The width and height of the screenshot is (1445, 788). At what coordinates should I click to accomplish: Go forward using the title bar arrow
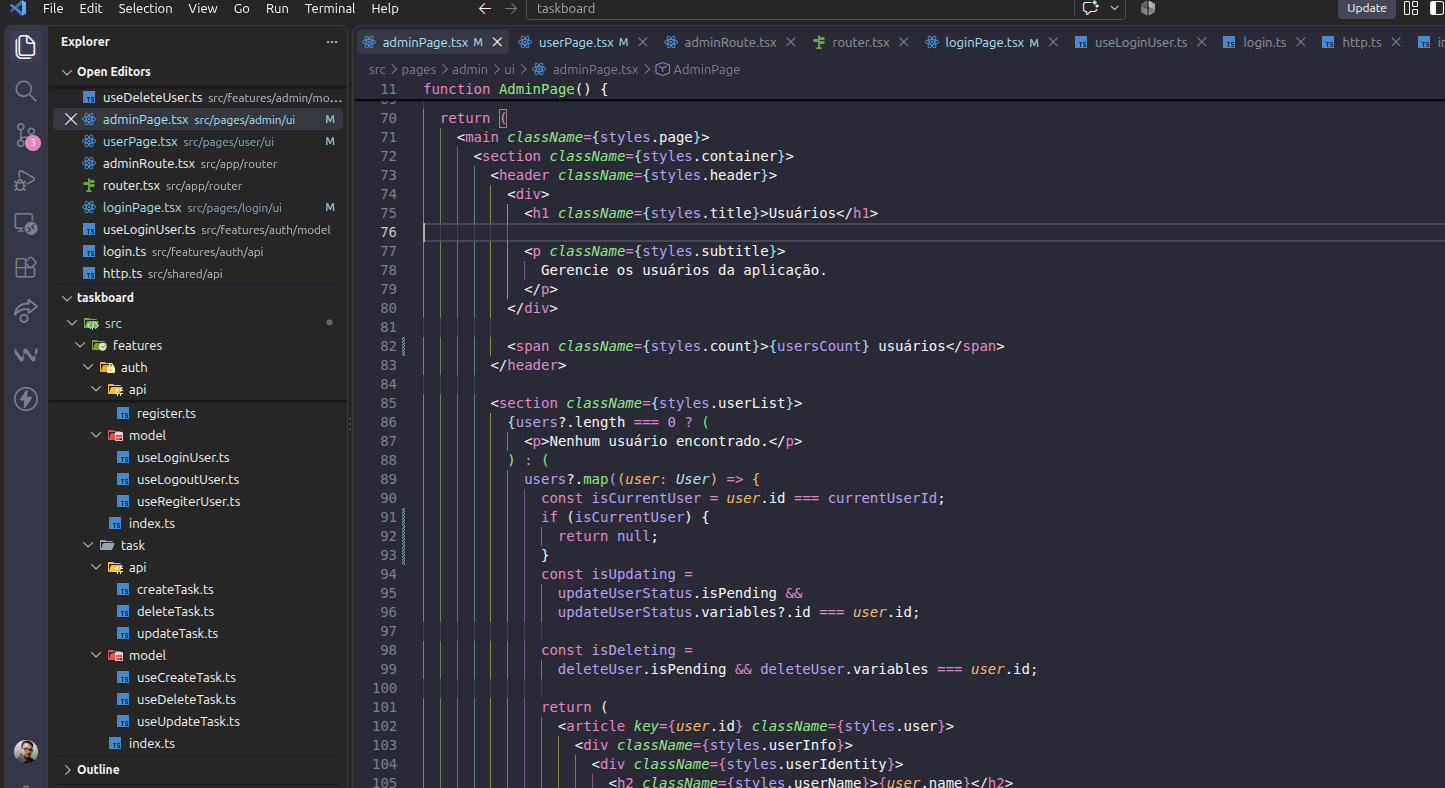click(511, 9)
